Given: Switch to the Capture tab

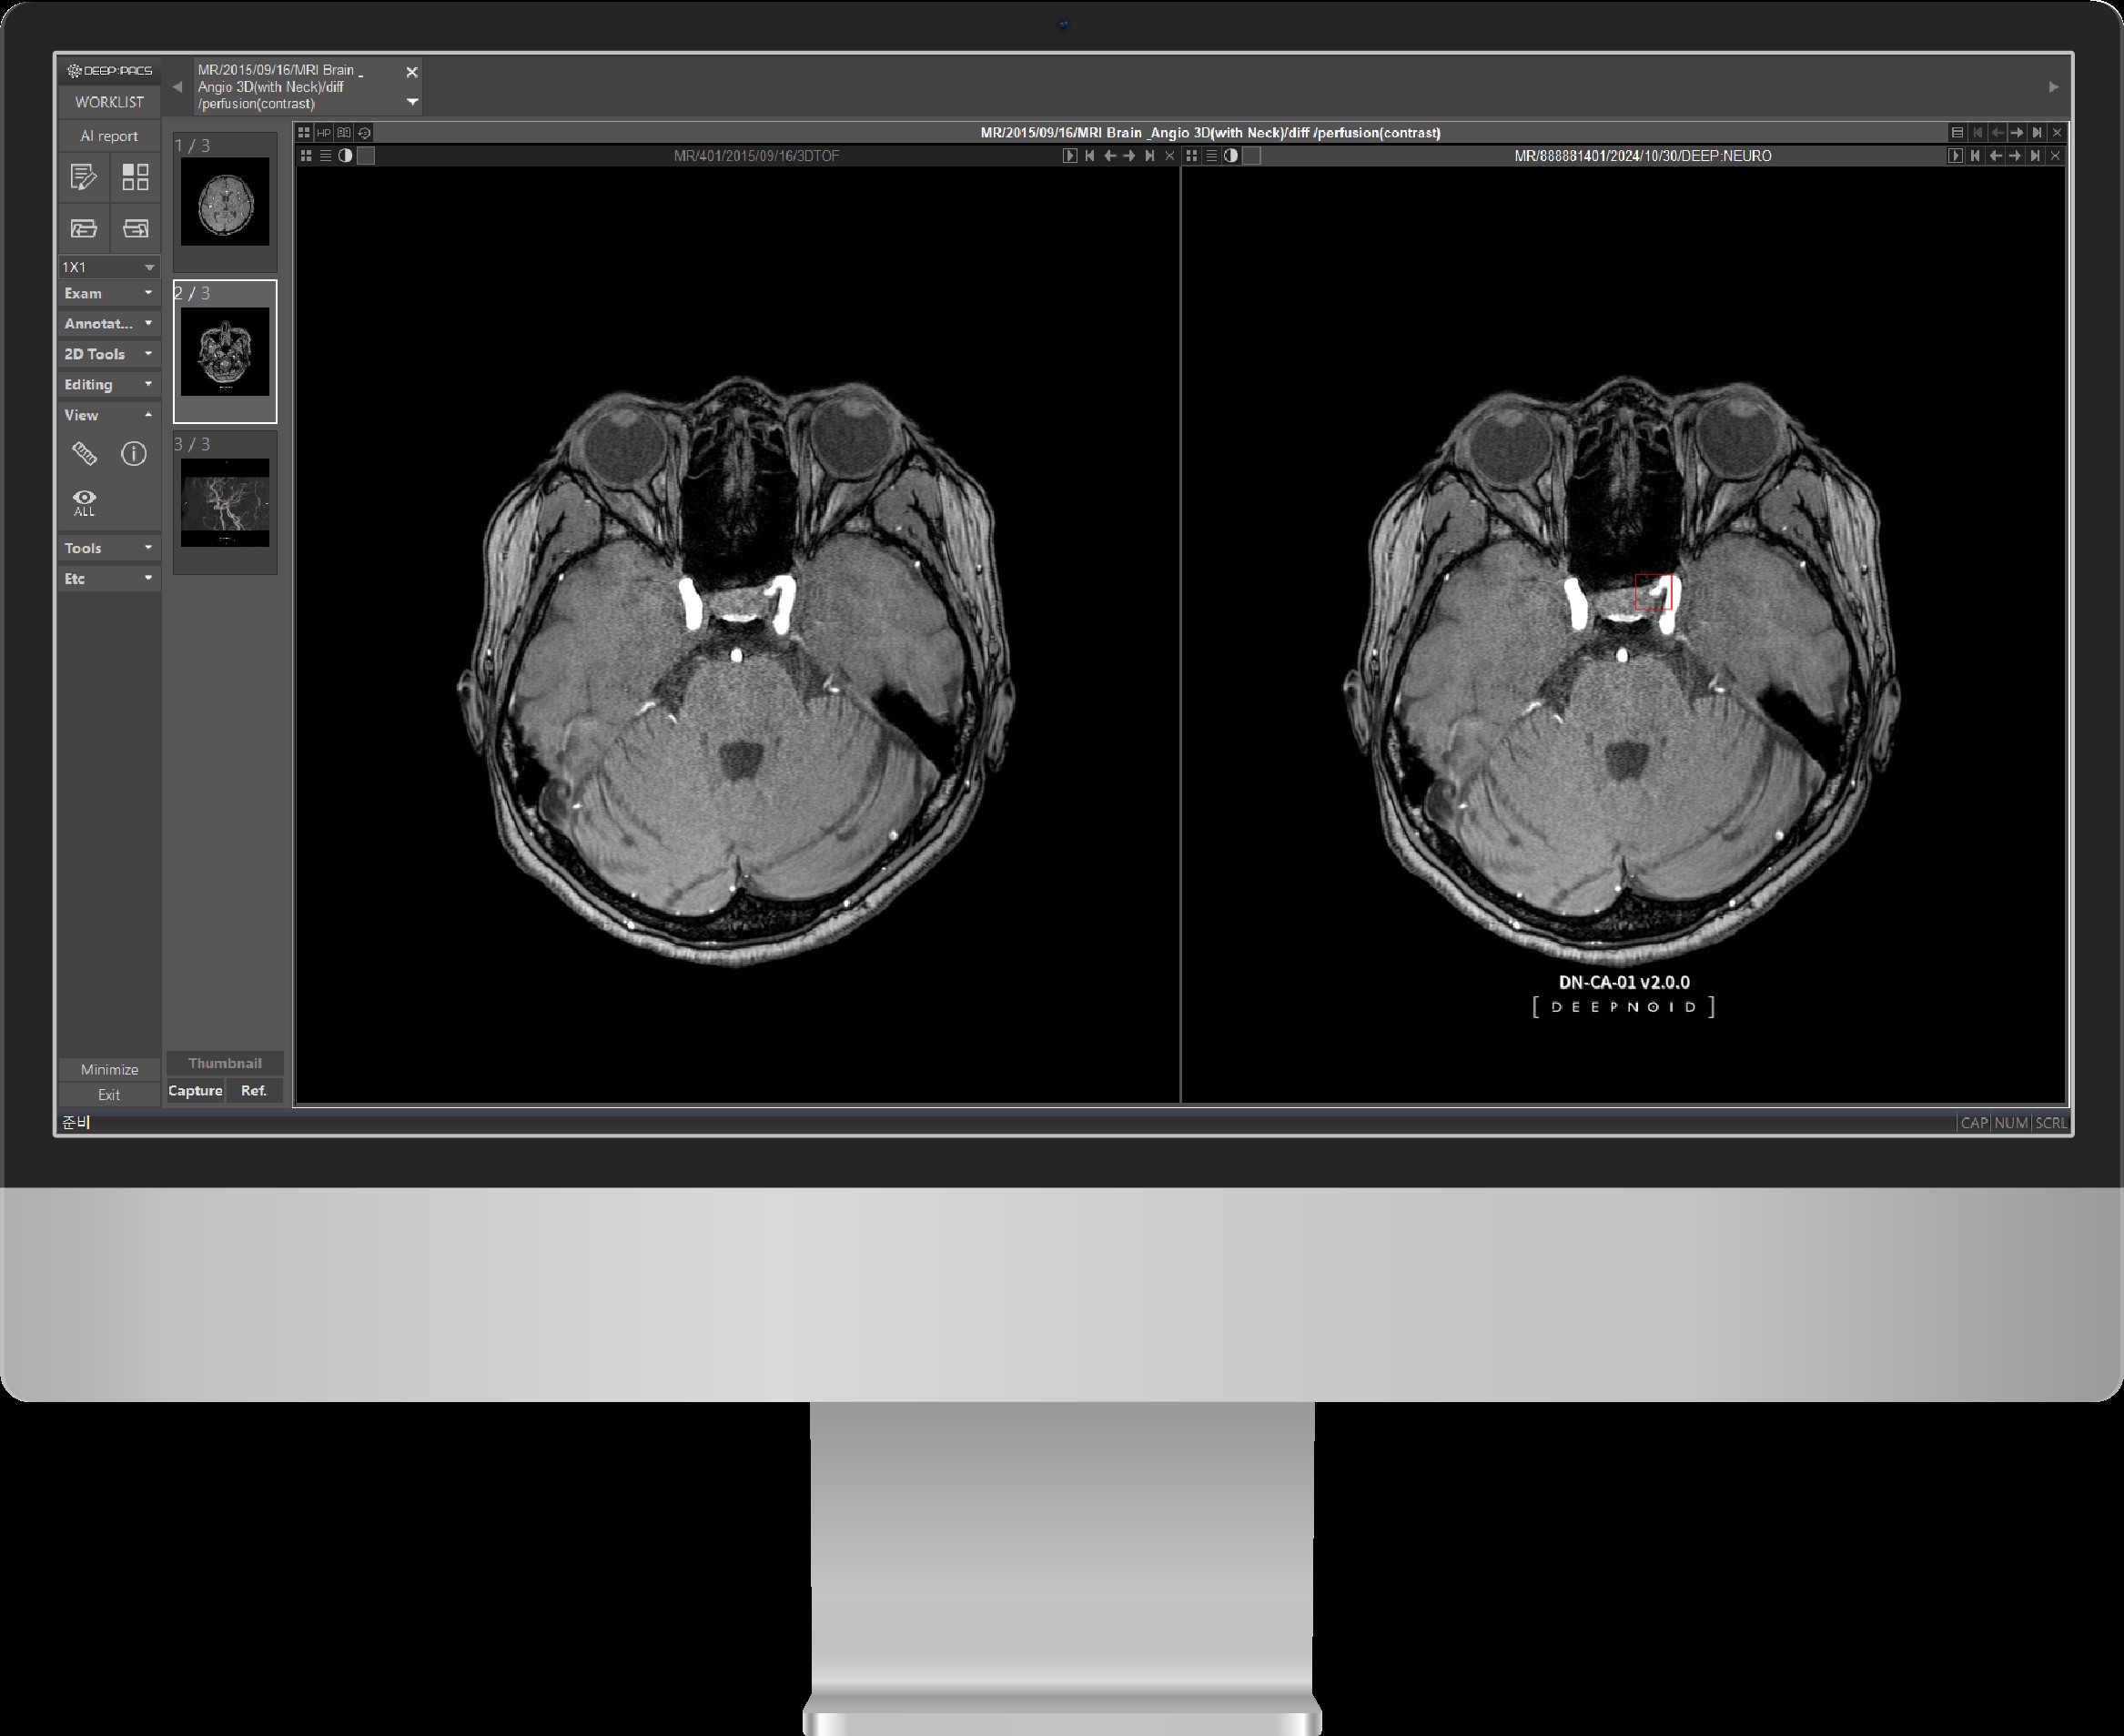Looking at the screenshot, I should tap(195, 1090).
